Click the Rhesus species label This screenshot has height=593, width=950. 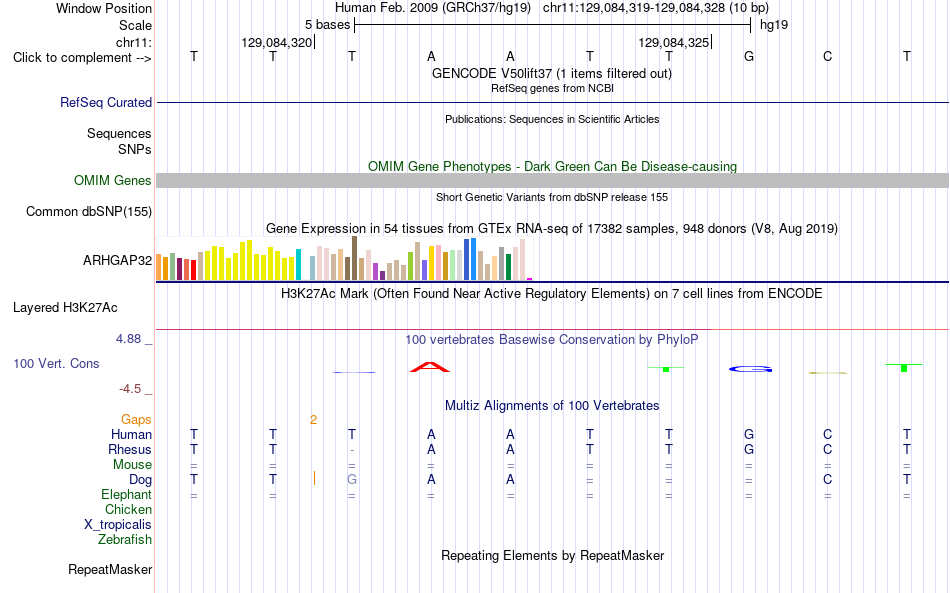(130, 449)
